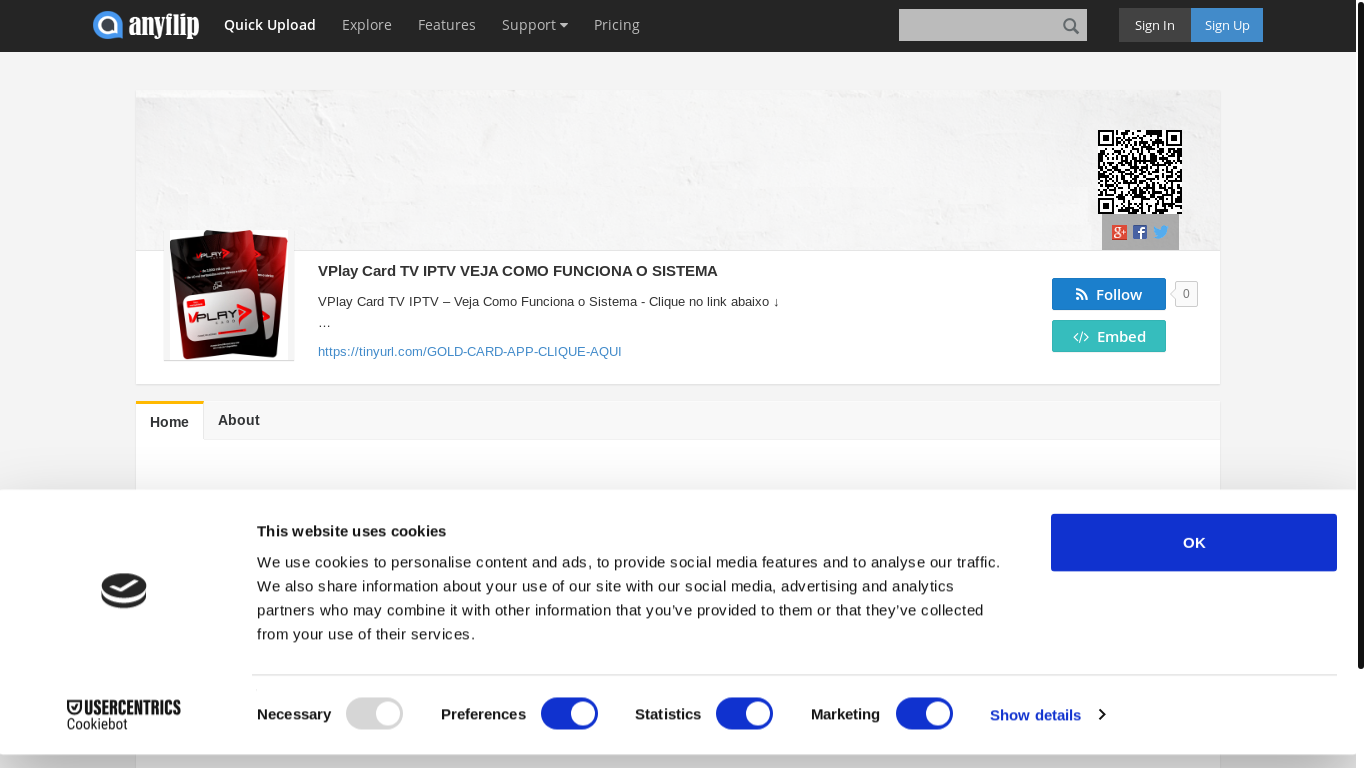Click the AnyFlip logo
Viewport: 1366px width, 768px height.
pyautogui.click(x=146, y=25)
